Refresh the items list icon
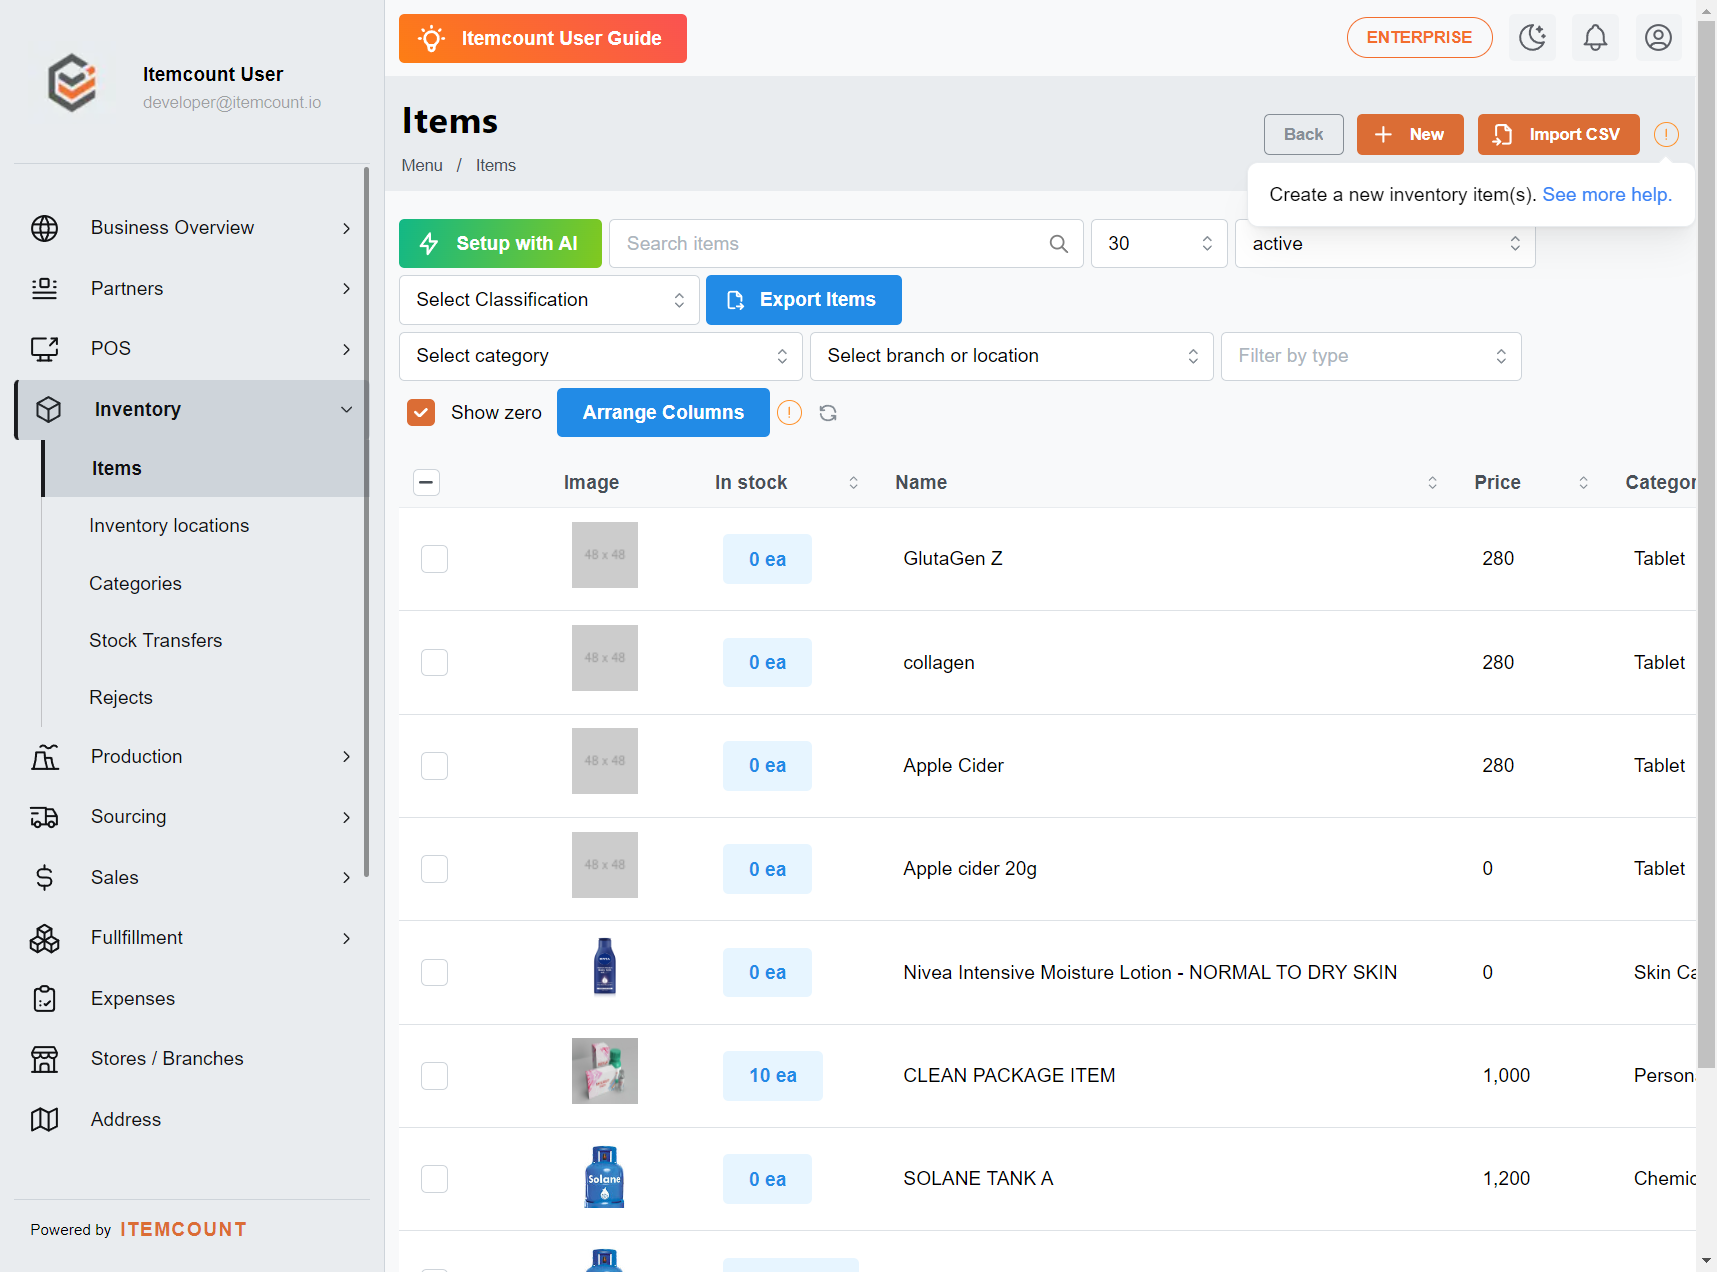Image resolution: width=1717 pixels, height=1272 pixels. [x=828, y=413]
